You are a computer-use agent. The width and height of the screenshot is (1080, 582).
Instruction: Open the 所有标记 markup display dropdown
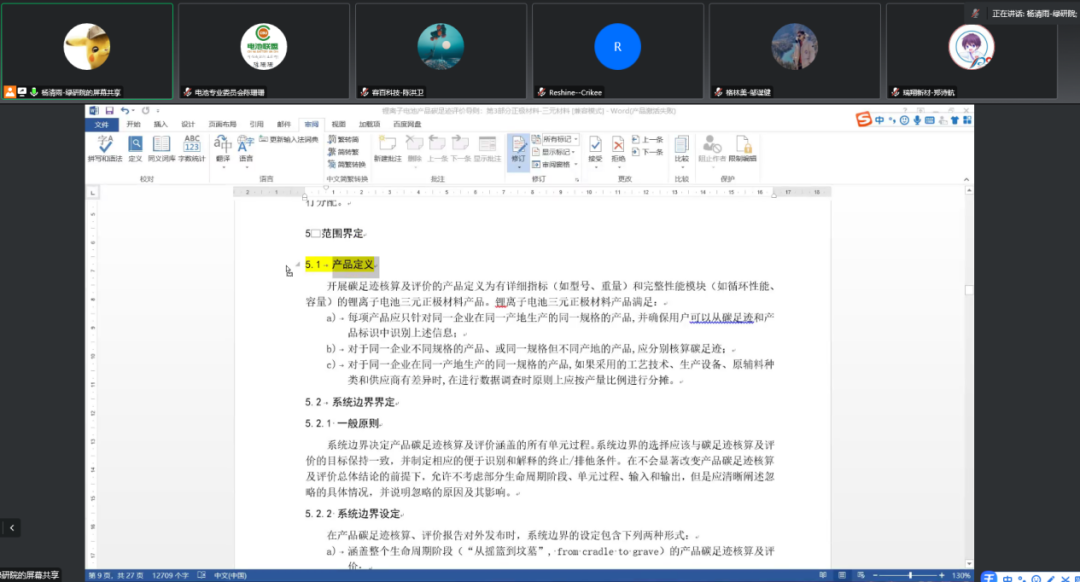coord(558,139)
